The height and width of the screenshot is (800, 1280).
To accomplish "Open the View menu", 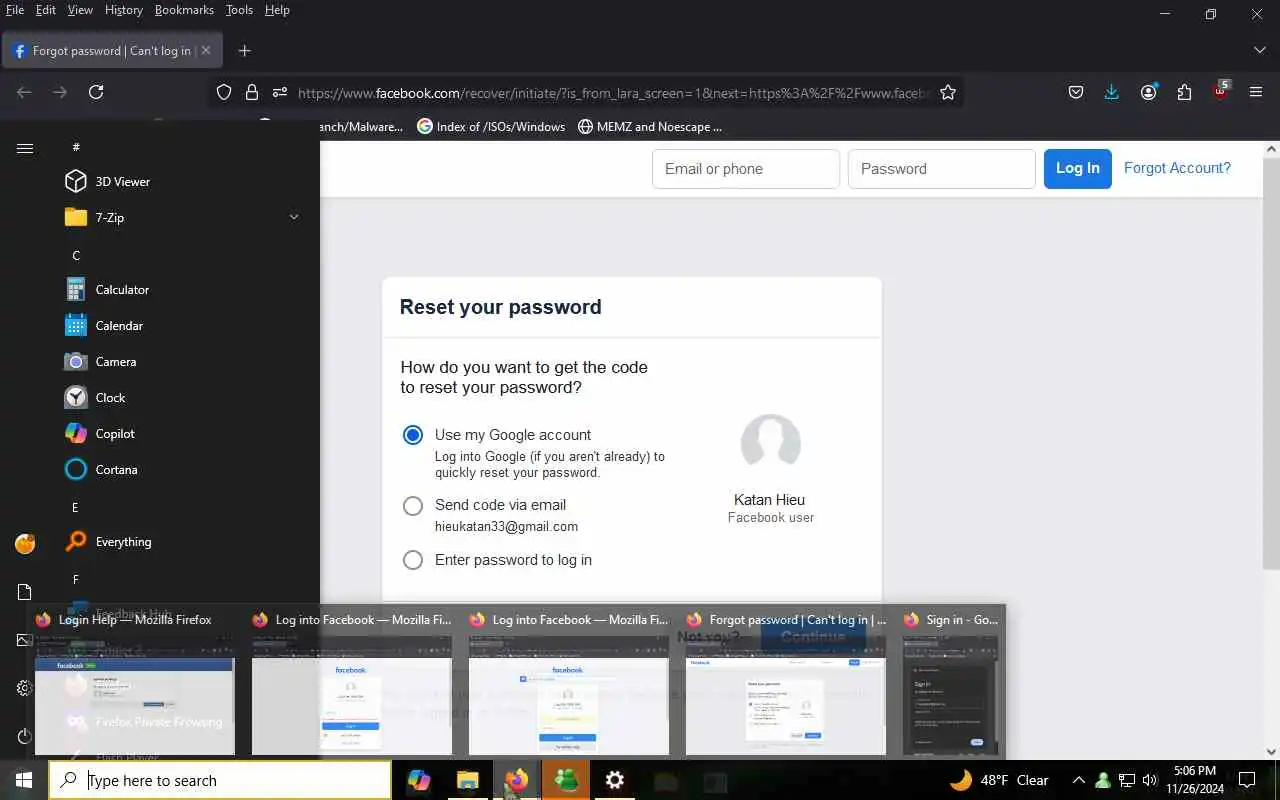I will pos(80,10).
